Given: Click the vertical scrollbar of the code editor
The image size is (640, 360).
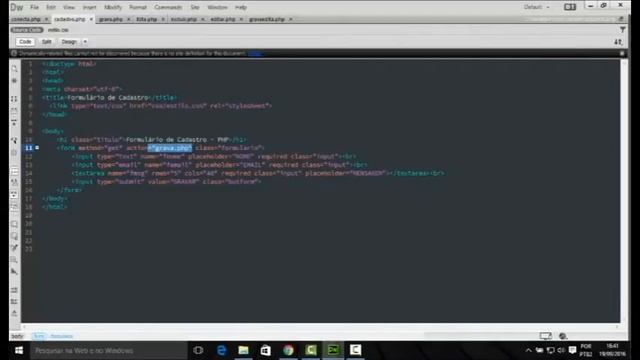Looking at the screenshot, I should 624,191.
